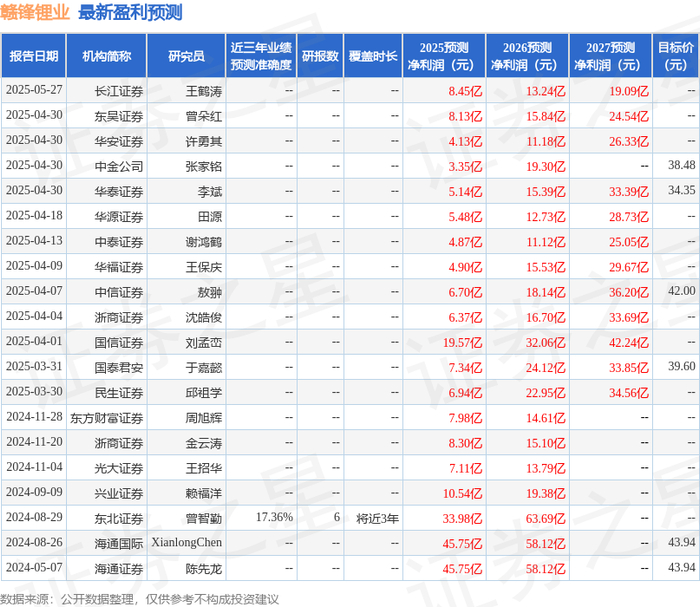
Task: Click the 13.79亿 forecast value
Action: pyautogui.click(x=546, y=468)
